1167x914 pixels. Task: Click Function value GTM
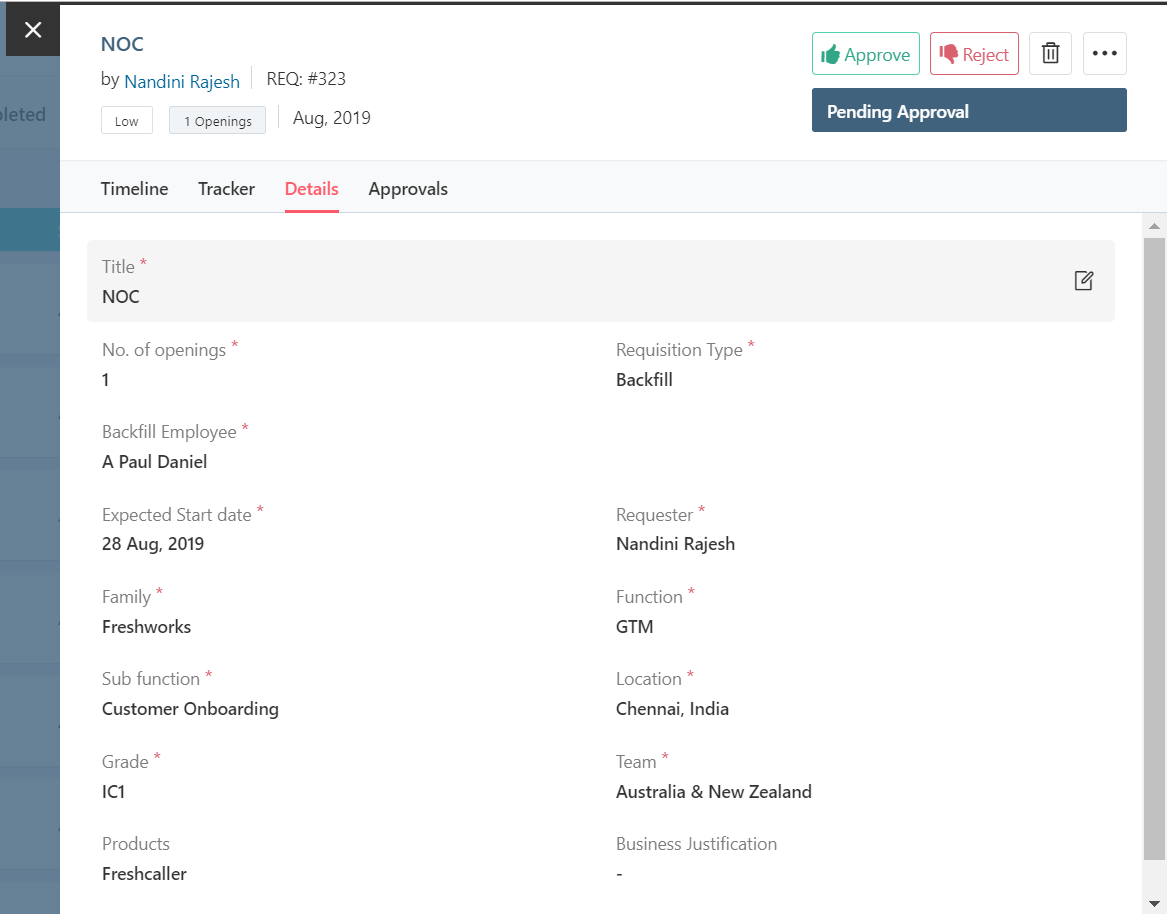click(634, 627)
